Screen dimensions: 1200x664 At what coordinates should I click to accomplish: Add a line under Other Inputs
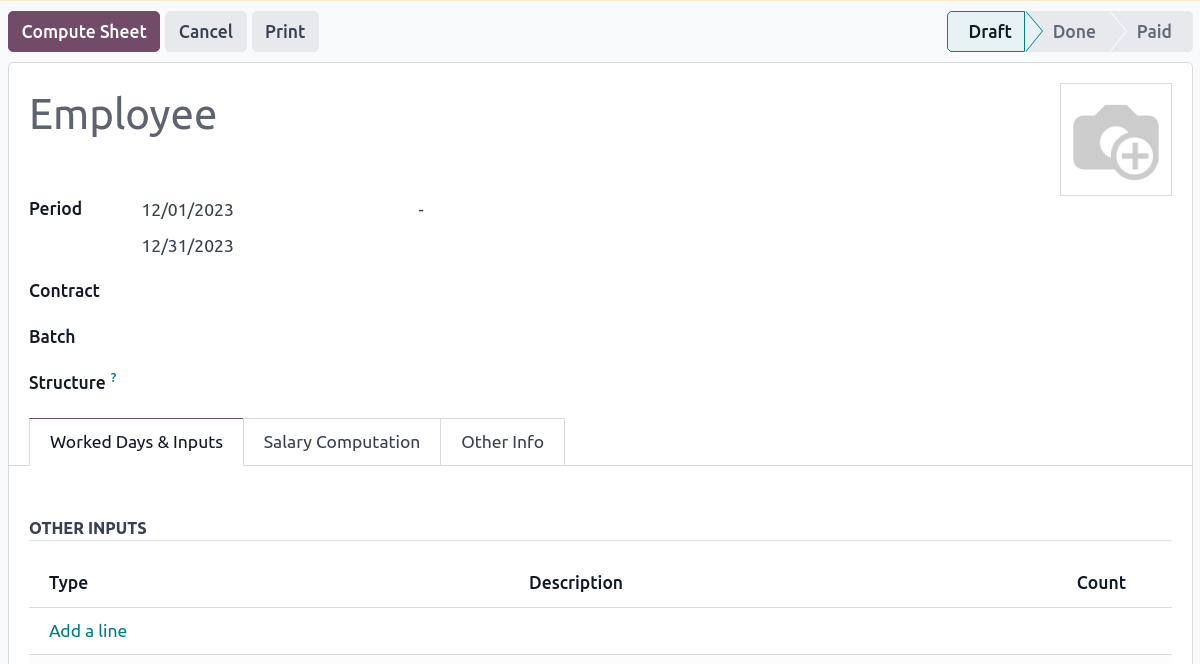pyautogui.click(x=87, y=631)
